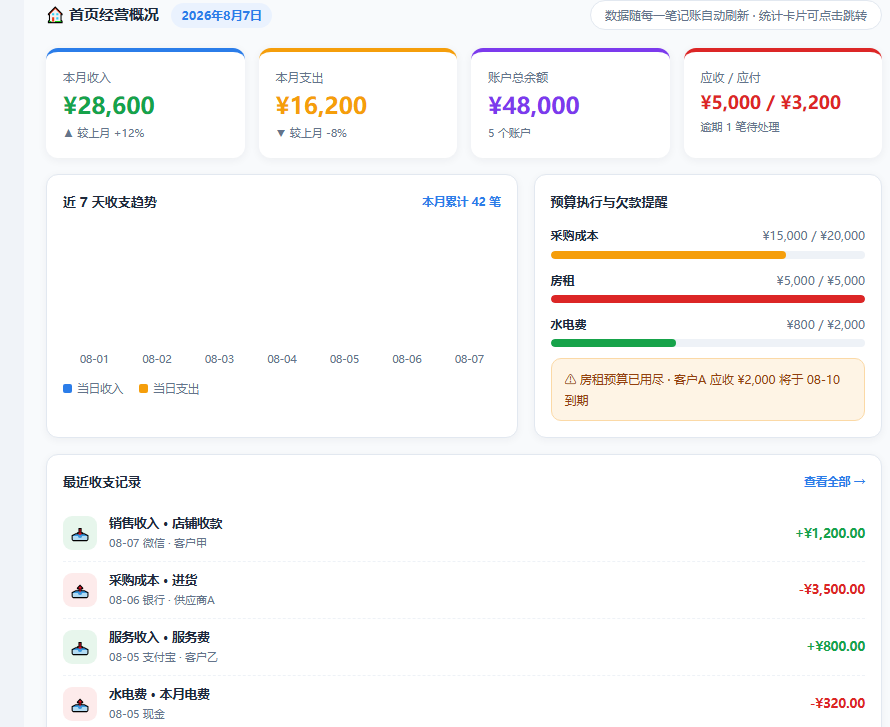The height and width of the screenshot is (727, 890).
Task: Click the ¥15,000 / ¥20,000 budget value
Action: [x=813, y=236]
